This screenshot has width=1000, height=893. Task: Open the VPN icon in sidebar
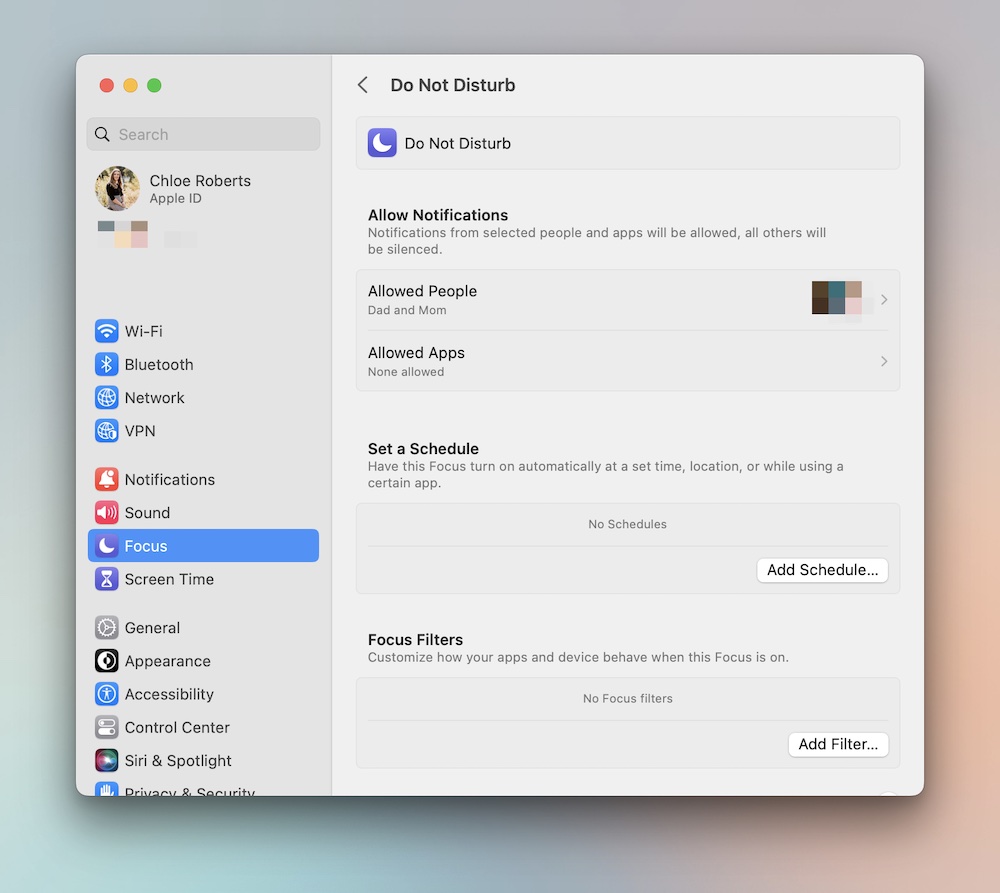pos(107,431)
